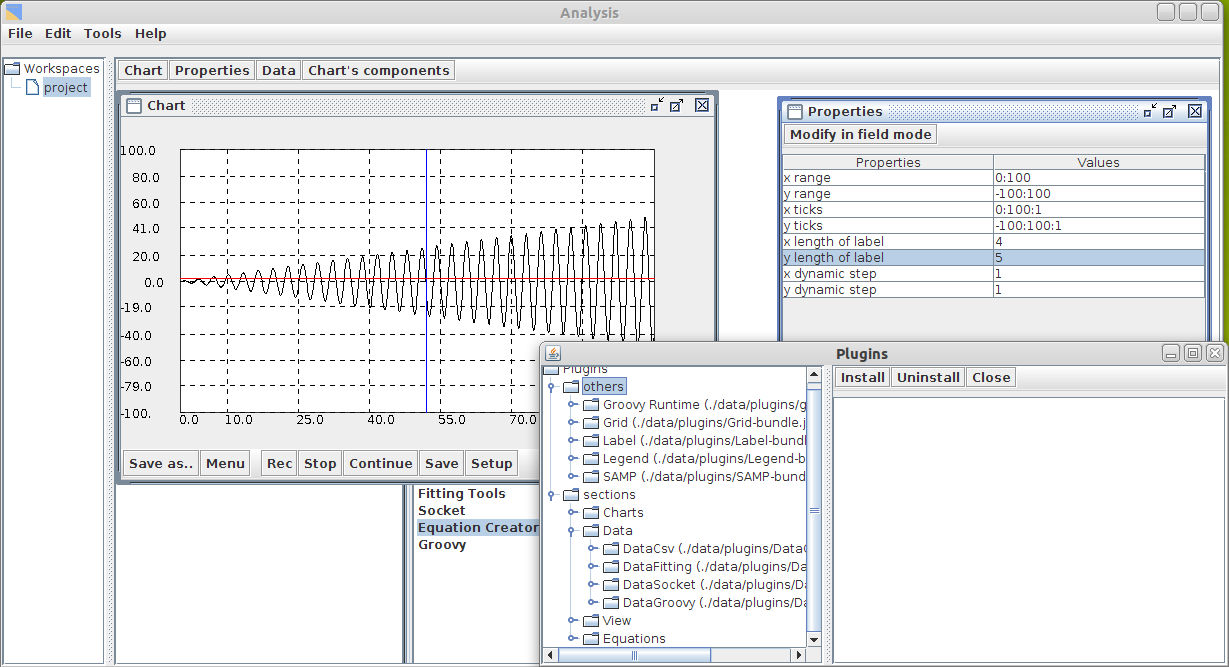Select the y length of label row
1229x667 pixels.
click(x=994, y=258)
